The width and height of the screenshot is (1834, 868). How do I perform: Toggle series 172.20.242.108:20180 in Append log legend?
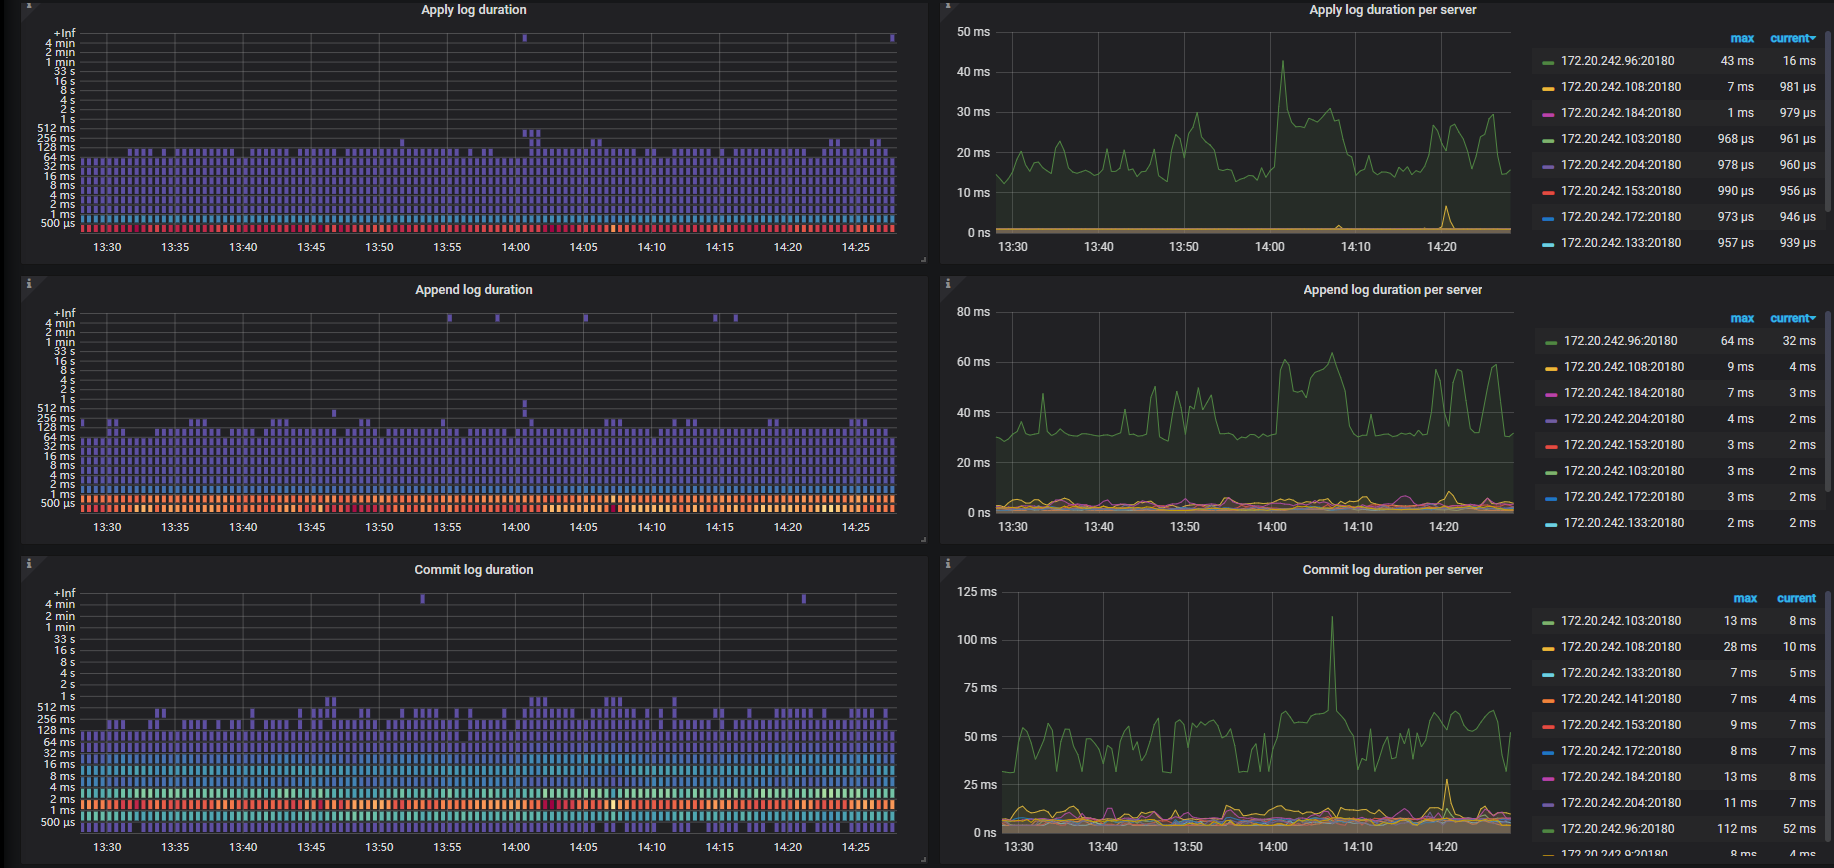(1623, 367)
